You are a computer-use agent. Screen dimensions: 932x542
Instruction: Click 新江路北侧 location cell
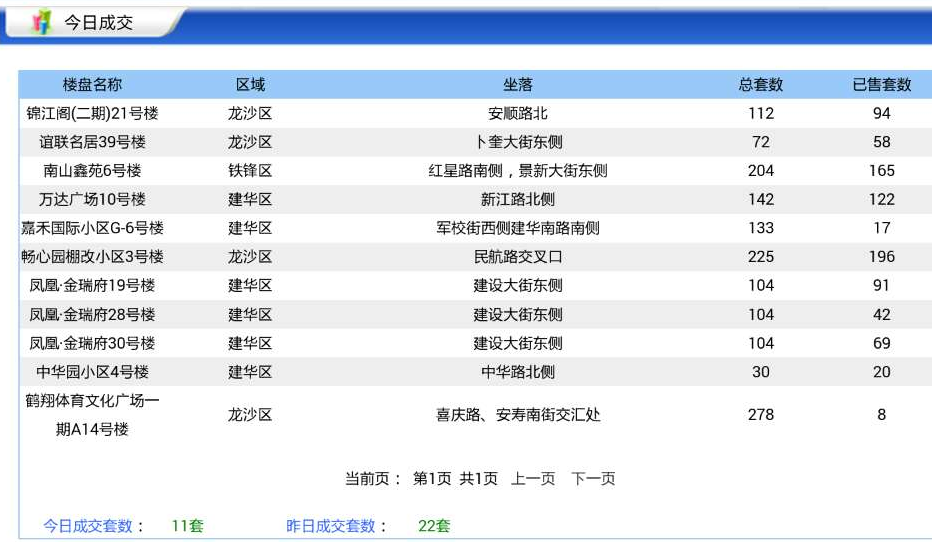pyautogui.click(x=518, y=199)
